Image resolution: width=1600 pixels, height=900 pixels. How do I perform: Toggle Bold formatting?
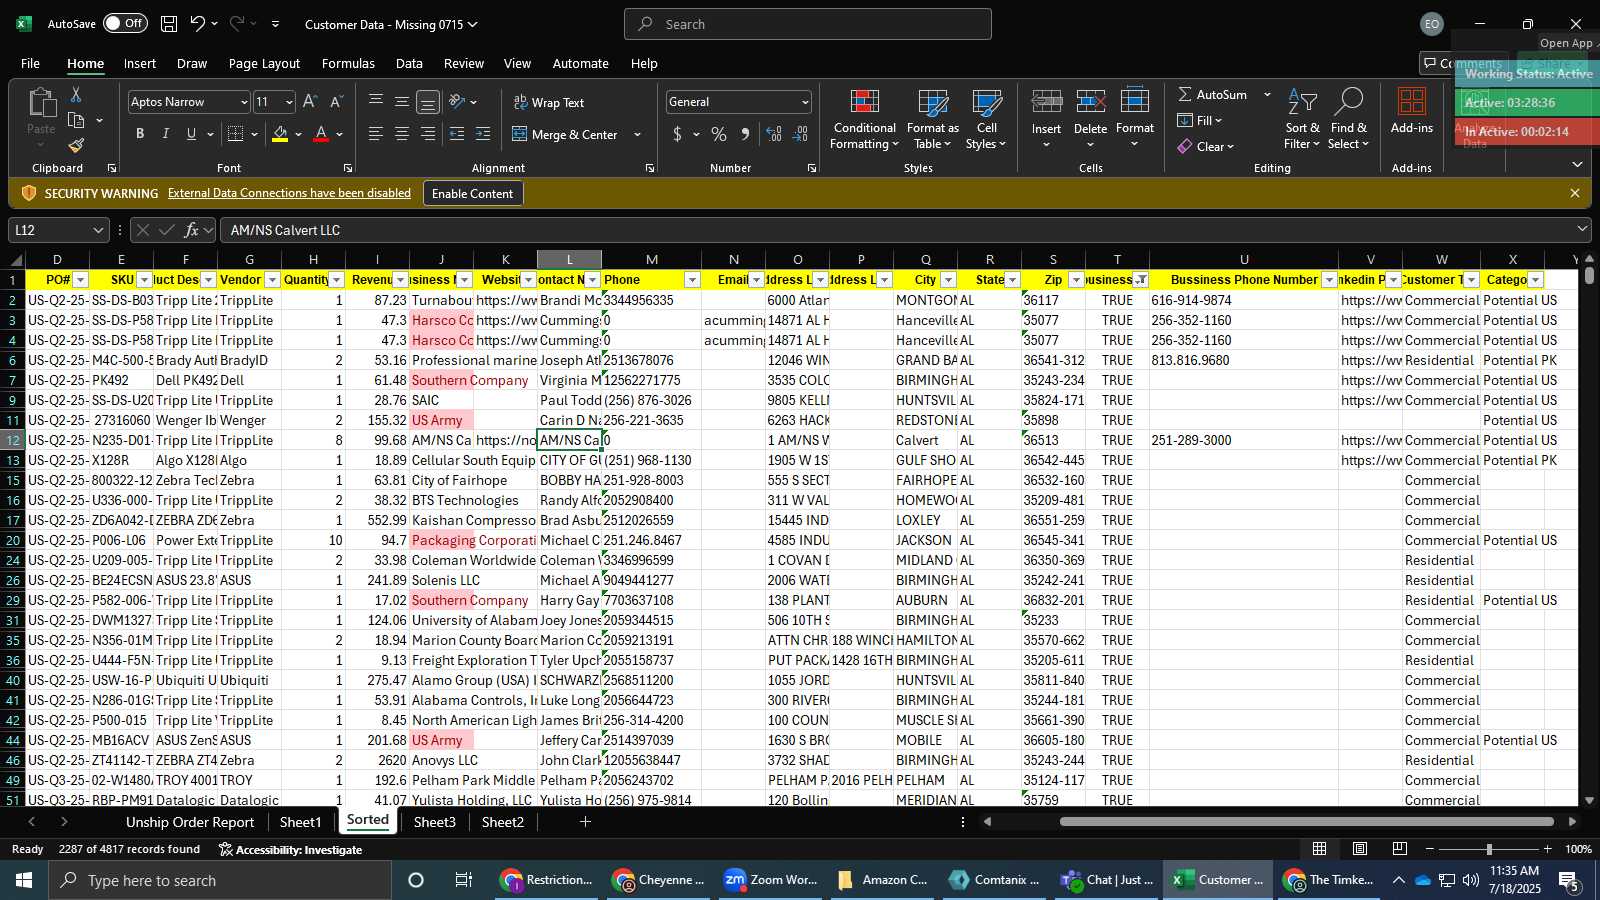click(x=139, y=134)
